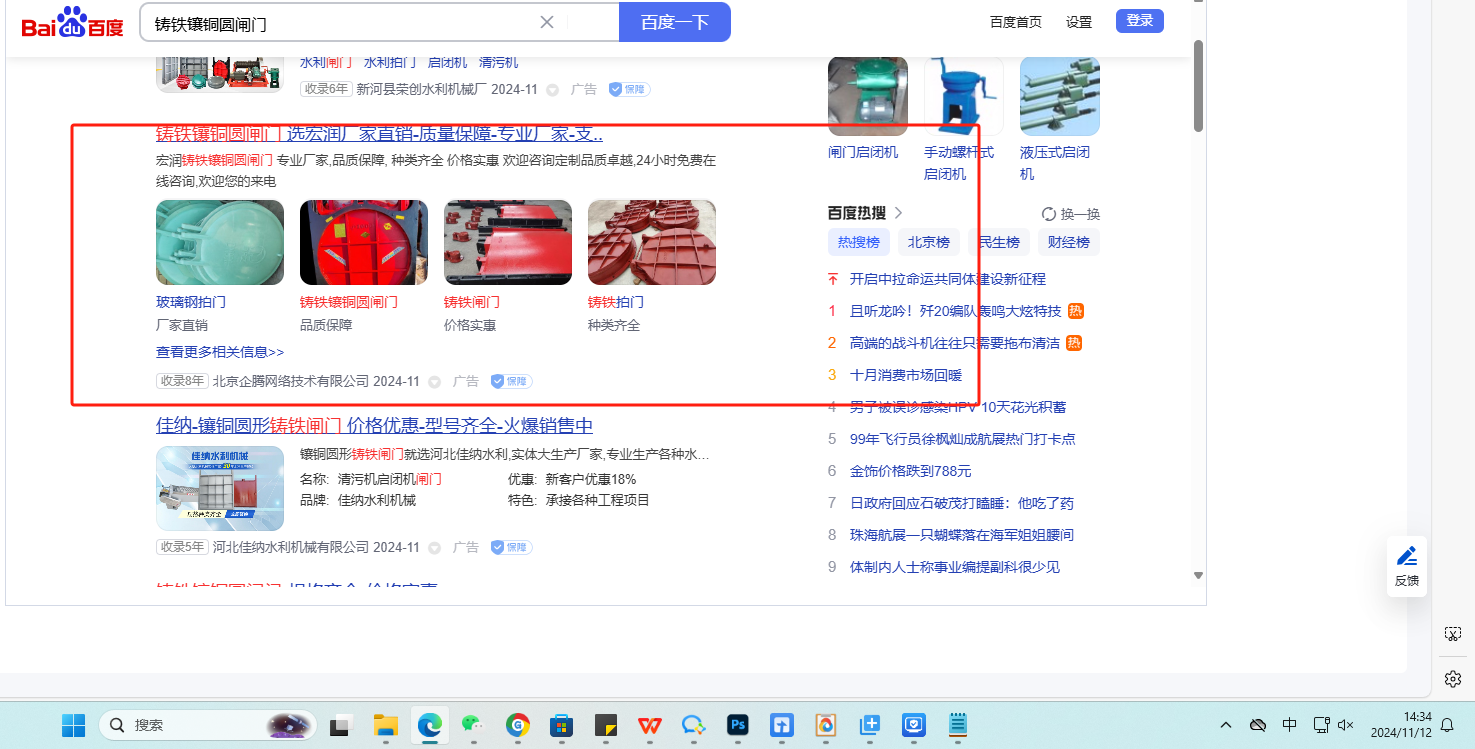Show hidden system tray icons
The width and height of the screenshot is (1475, 749).
pyautogui.click(x=1226, y=725)
